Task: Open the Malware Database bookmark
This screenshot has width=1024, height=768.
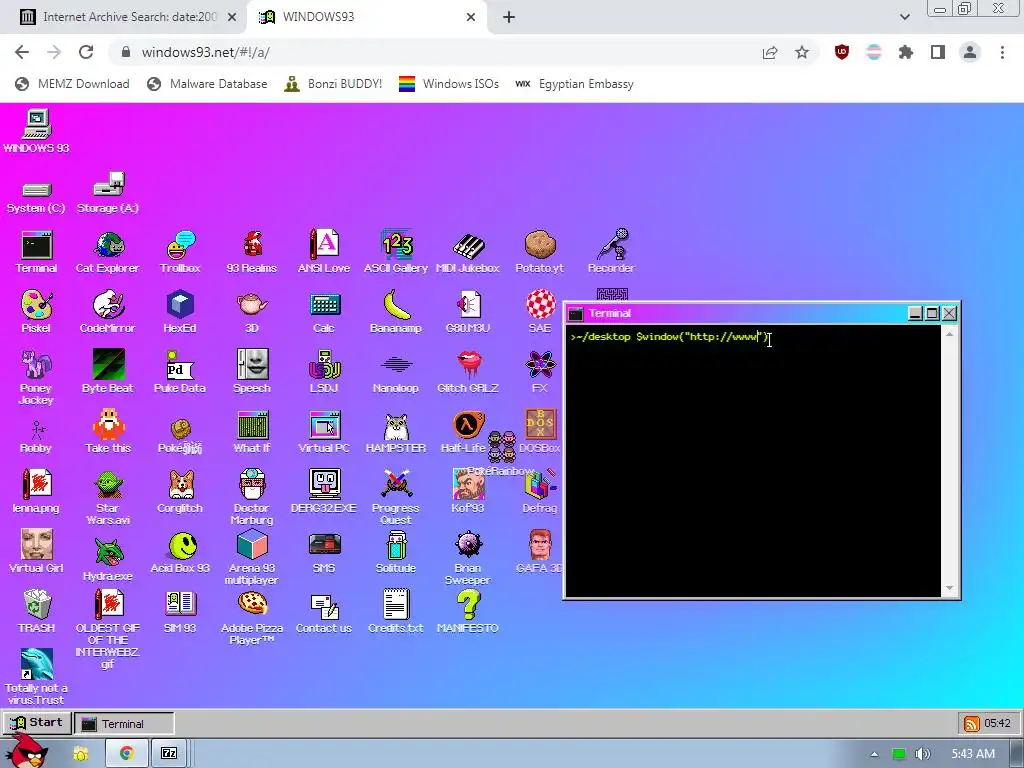Action: pos(207,84)
